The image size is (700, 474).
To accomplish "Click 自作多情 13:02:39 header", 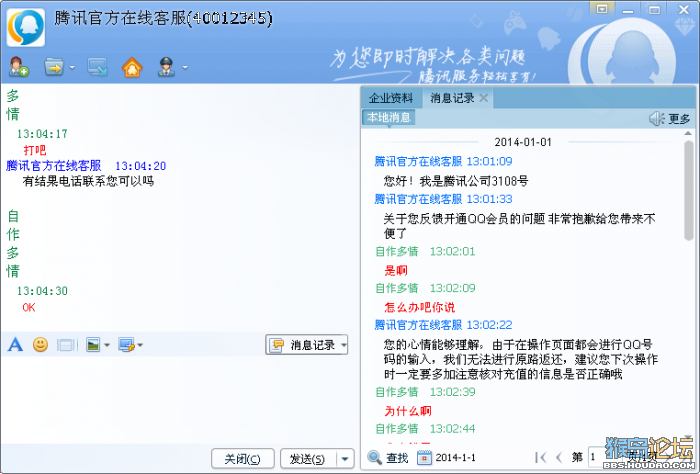I will 425,392.
